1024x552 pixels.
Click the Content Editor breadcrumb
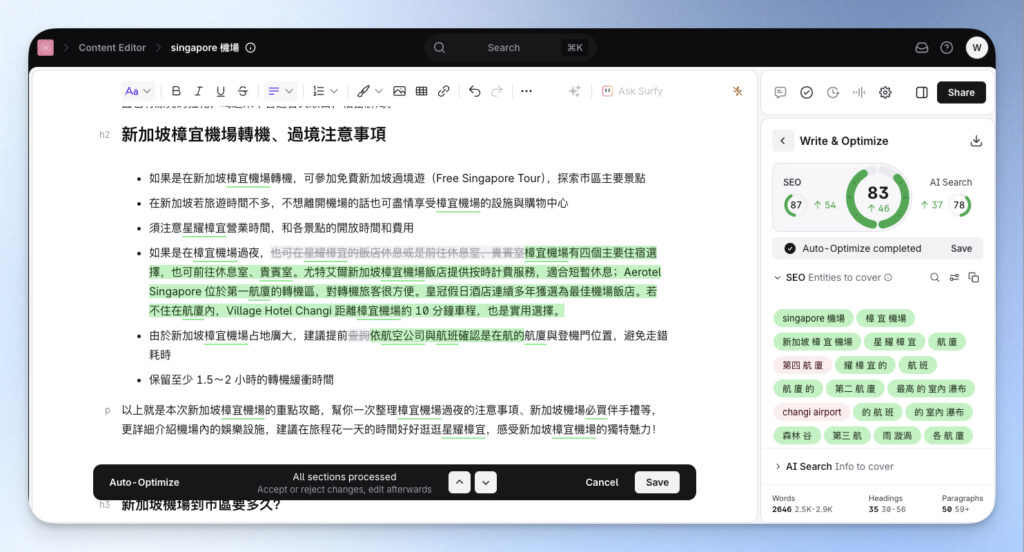click(112, 48)
